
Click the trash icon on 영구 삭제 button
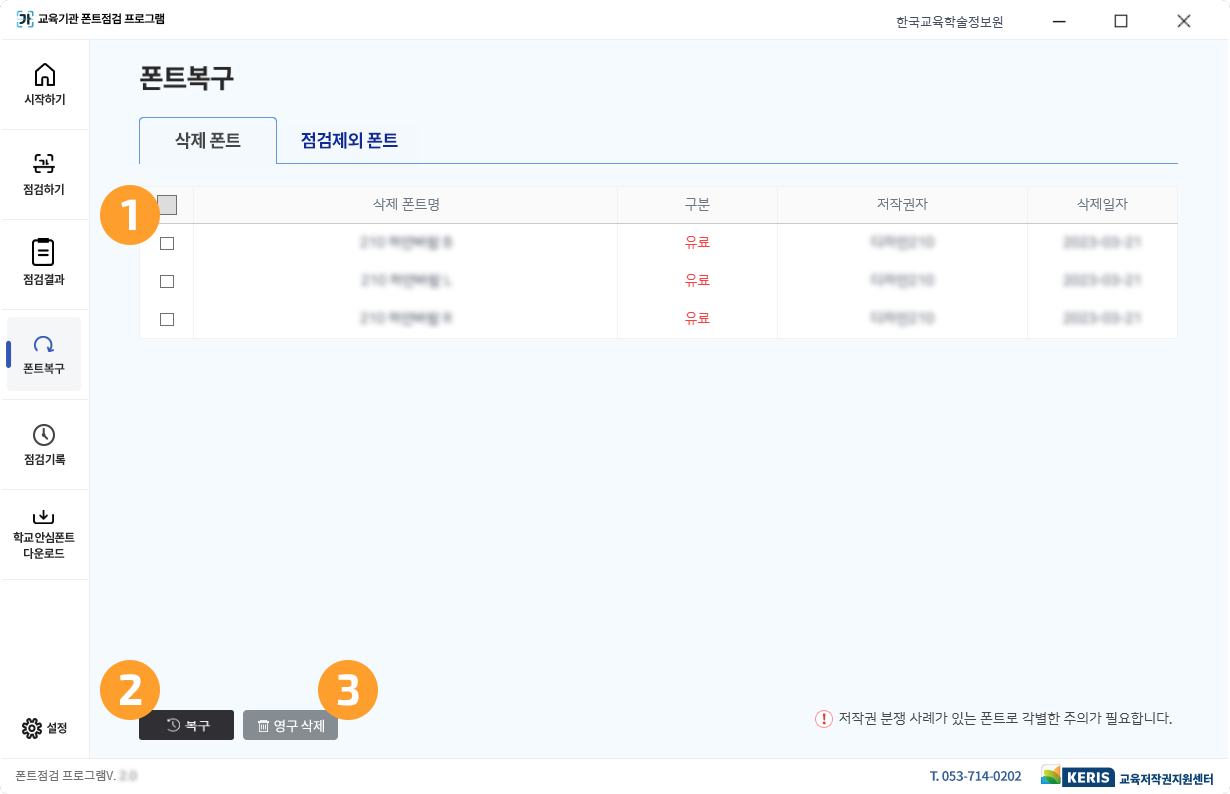(263, 725)
